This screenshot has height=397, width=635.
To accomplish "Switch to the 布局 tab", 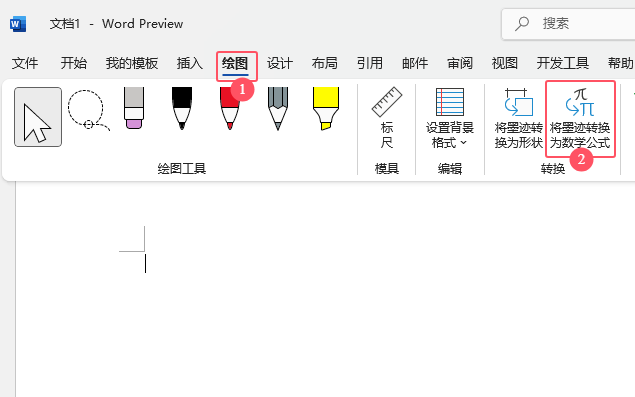I will click(x=324, y=63).
